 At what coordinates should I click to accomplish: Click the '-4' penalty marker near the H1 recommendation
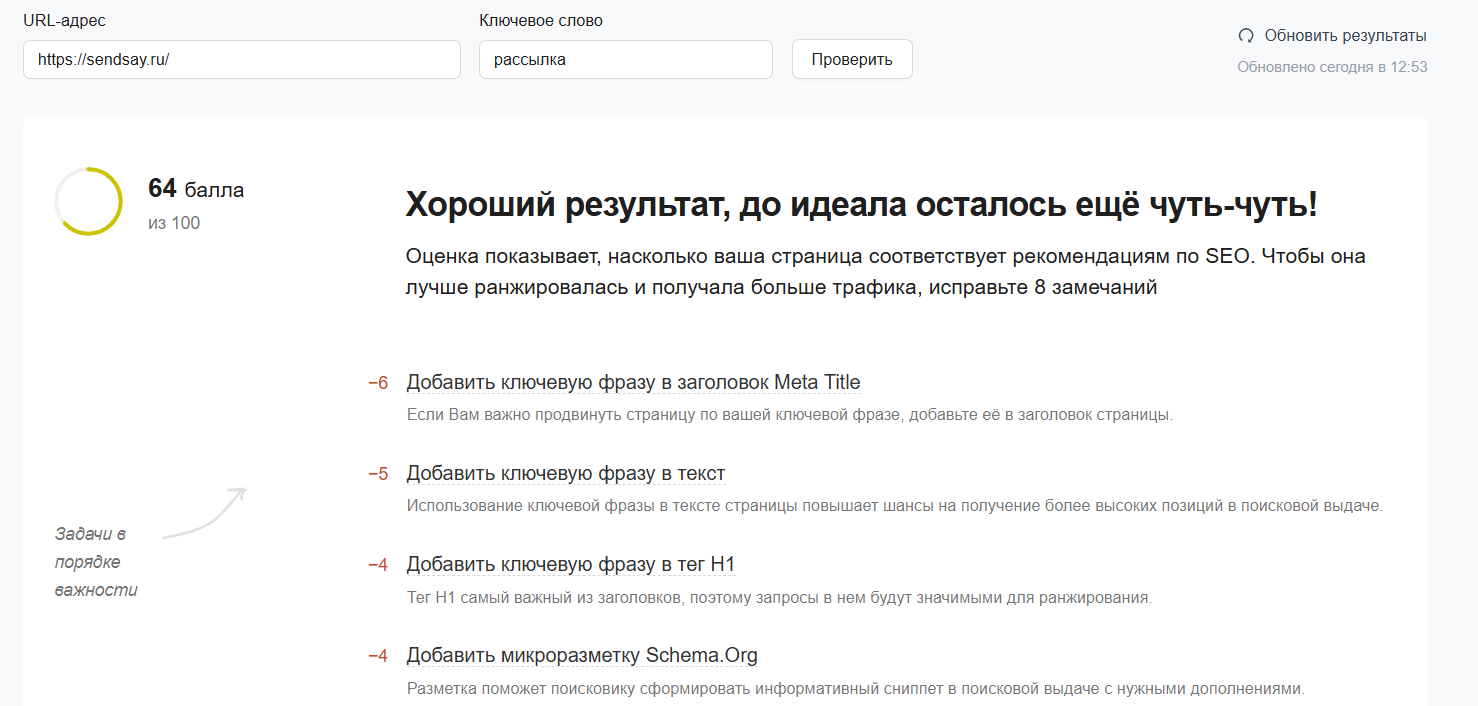pos(381,563)
